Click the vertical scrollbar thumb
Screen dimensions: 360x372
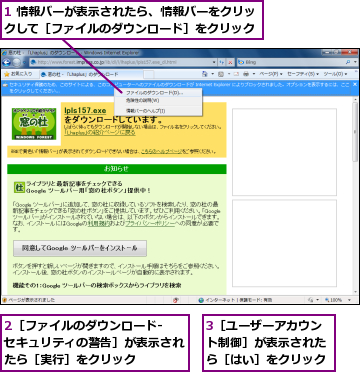point(356,132)
